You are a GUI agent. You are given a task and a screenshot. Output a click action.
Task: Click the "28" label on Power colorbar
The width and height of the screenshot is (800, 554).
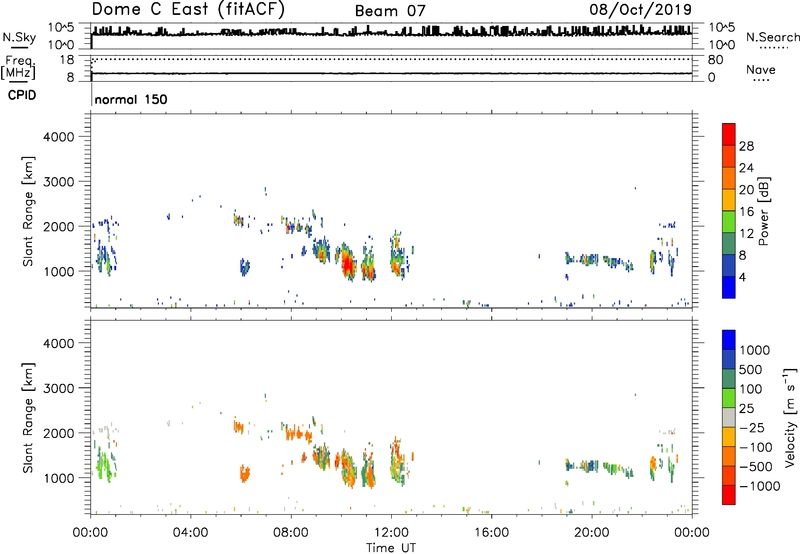[746, 146]
